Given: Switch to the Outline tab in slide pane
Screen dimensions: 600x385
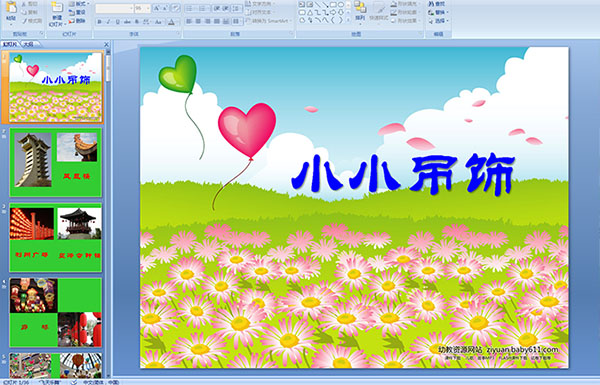Looking at the screenshot, I should coord(28,44).
